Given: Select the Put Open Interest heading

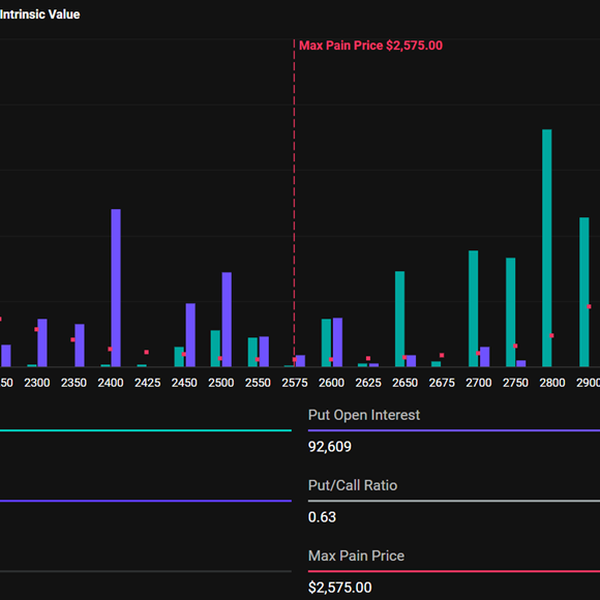Looking at the screenshot, I should [x=364, y=415].
